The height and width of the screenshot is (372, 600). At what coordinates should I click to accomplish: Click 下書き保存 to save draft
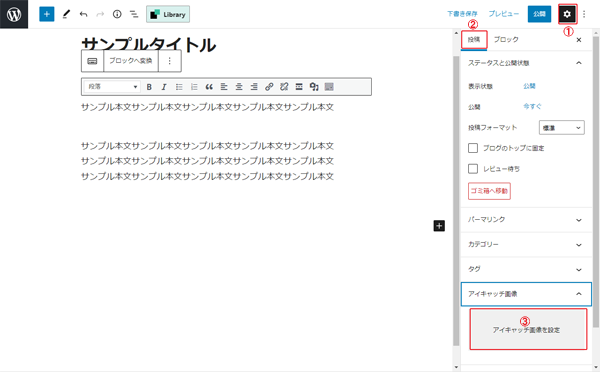pos(462,14)
